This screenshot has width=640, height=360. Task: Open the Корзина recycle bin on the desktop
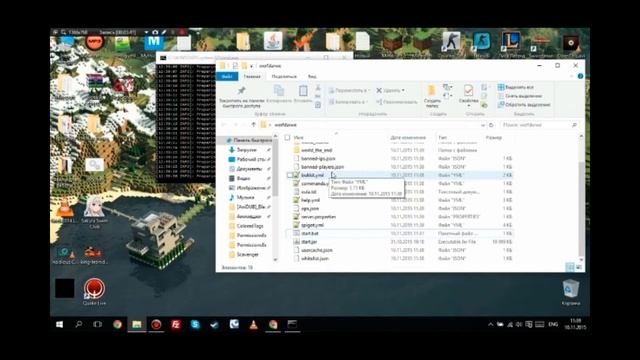570,292
